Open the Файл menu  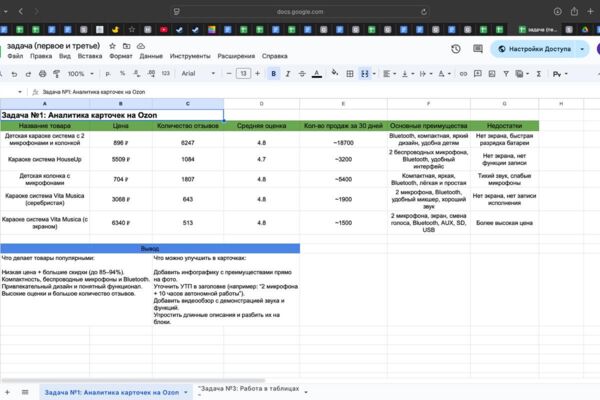point(15,56)
